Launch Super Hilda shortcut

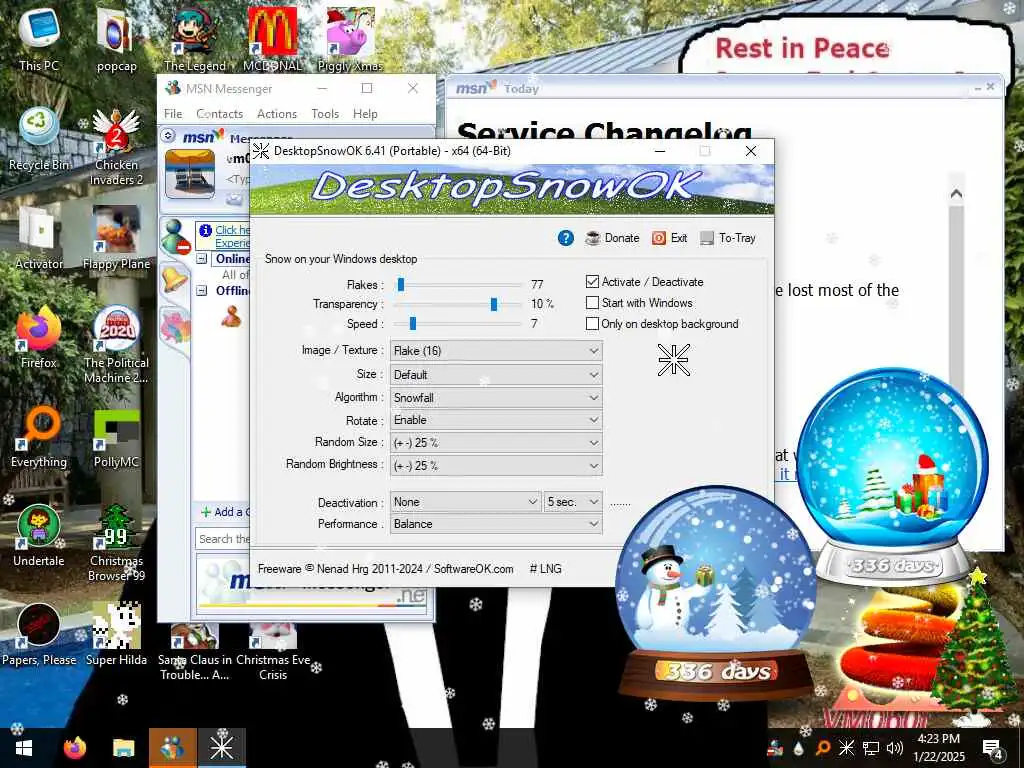(x=116, y=635)
